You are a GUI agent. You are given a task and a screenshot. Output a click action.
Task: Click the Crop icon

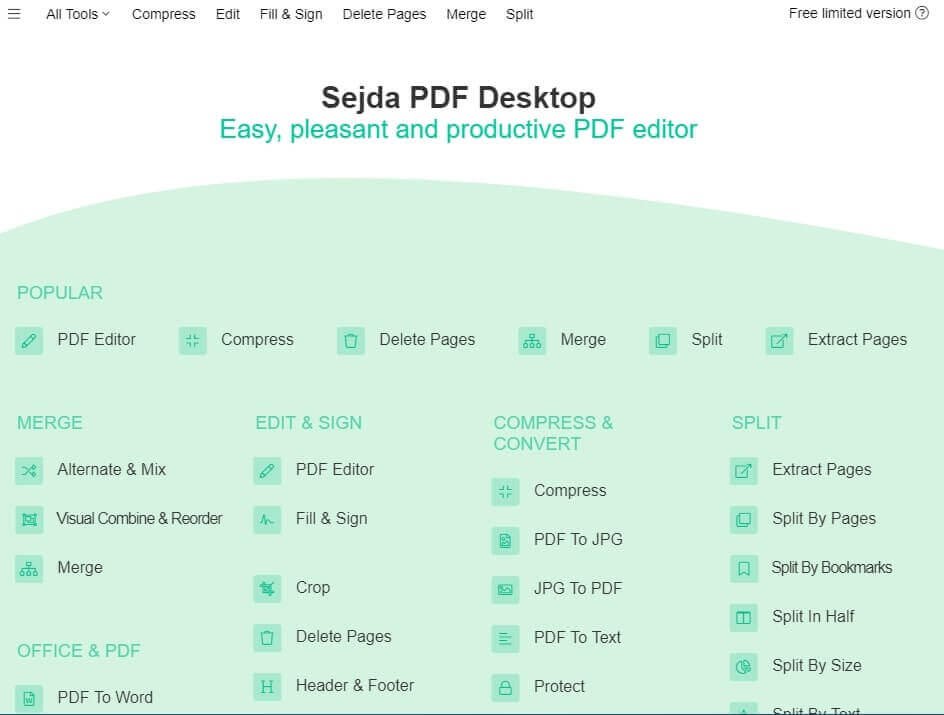[x=267, y=589]
